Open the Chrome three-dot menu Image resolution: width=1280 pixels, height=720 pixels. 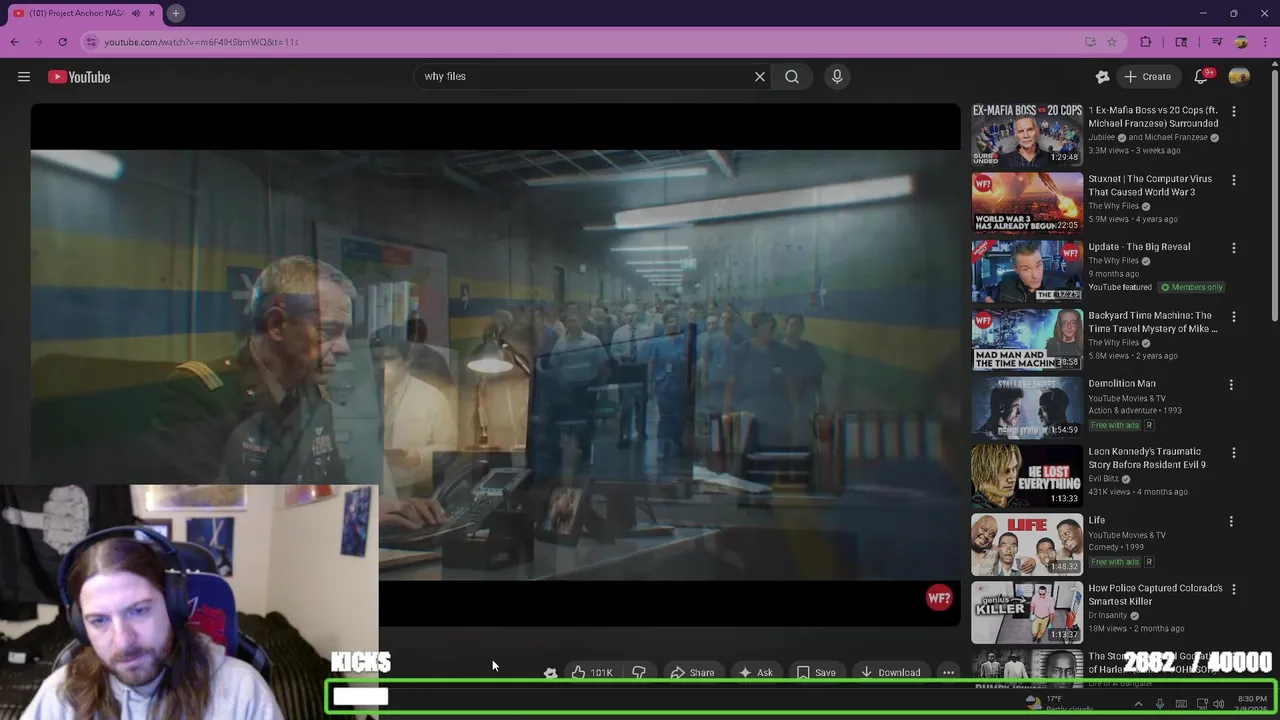pos(1265,42)
